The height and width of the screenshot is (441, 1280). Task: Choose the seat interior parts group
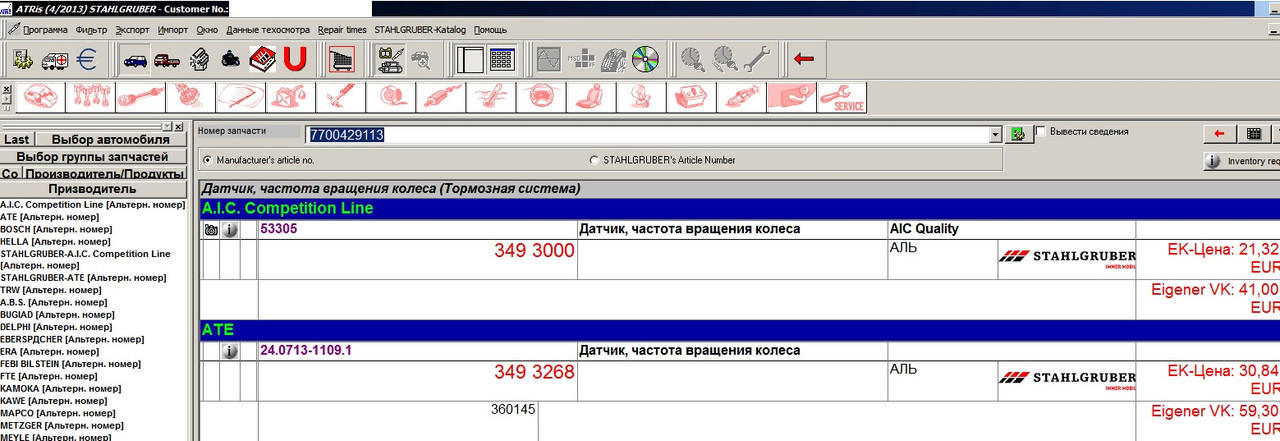pos(591,97)
